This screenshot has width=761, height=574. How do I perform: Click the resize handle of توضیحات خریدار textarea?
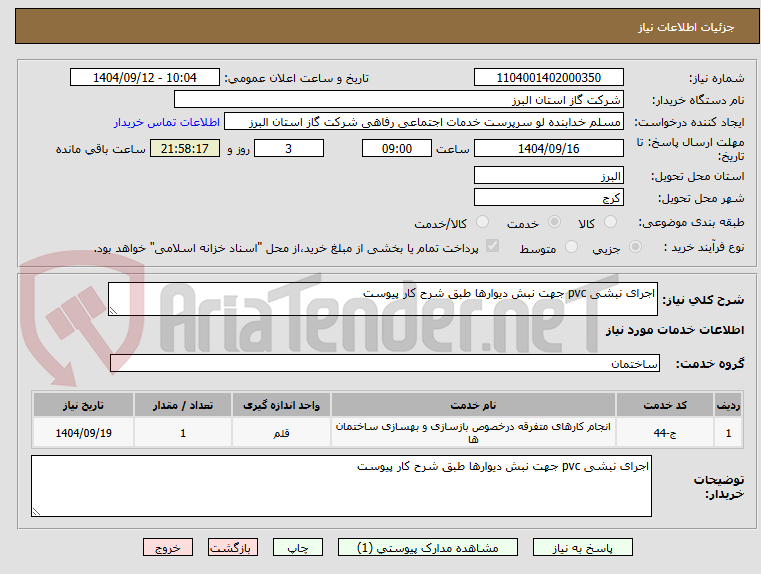coord(36,511)
